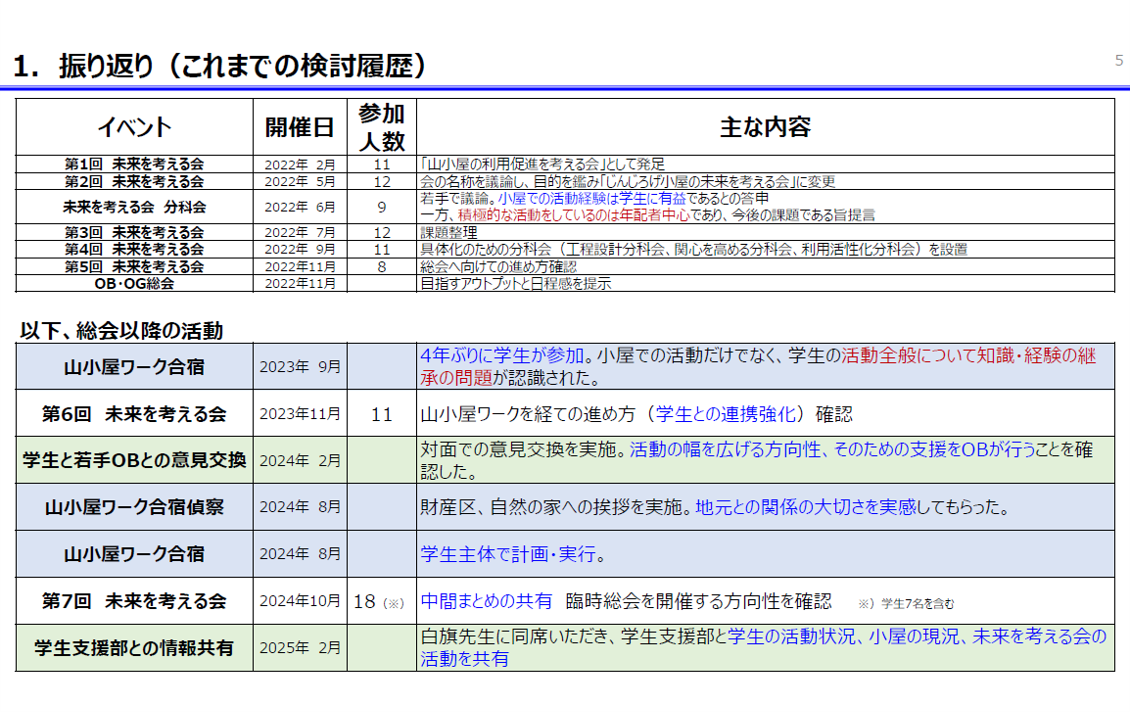Select participant count 12 in the 第3回 row
This screenshot has width=1130, height=712.
click(x=382, y=233)
